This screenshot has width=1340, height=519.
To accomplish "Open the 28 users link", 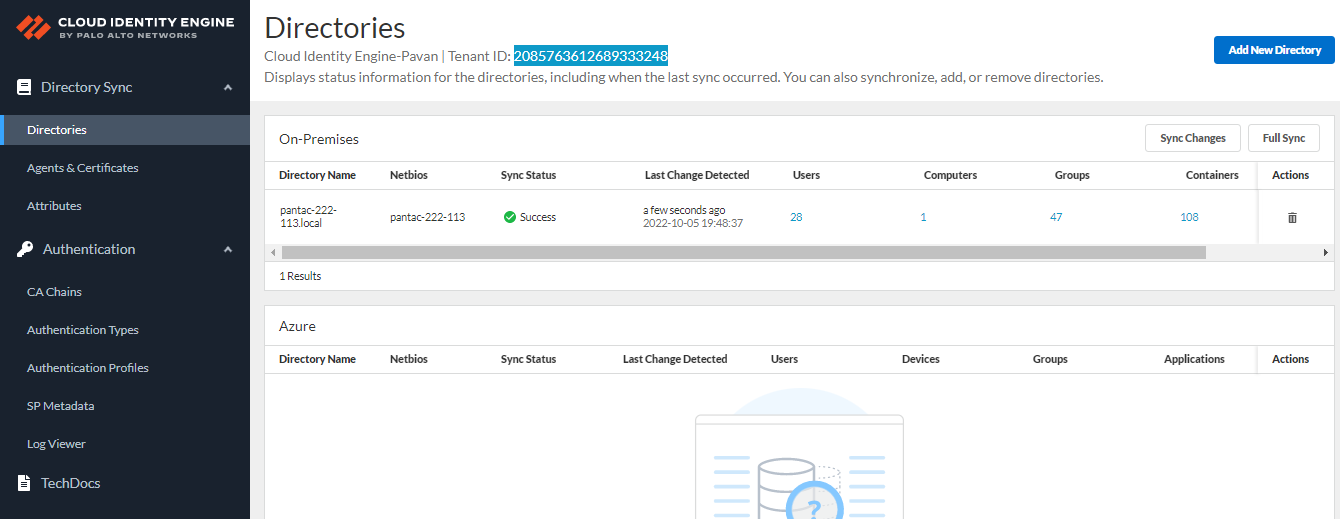I will click(x=796, y=217).
